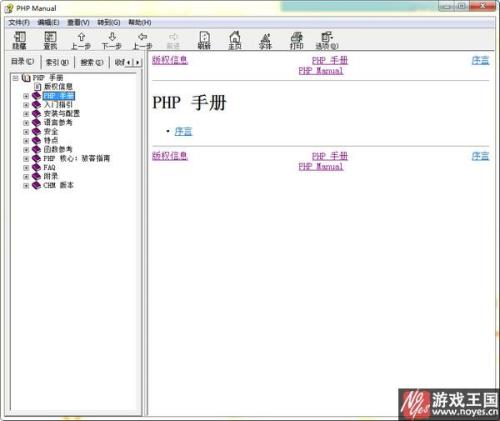500x421 pixels.
Task: Select the highlighted PHP 手册 tree entry
Action: 59,96
